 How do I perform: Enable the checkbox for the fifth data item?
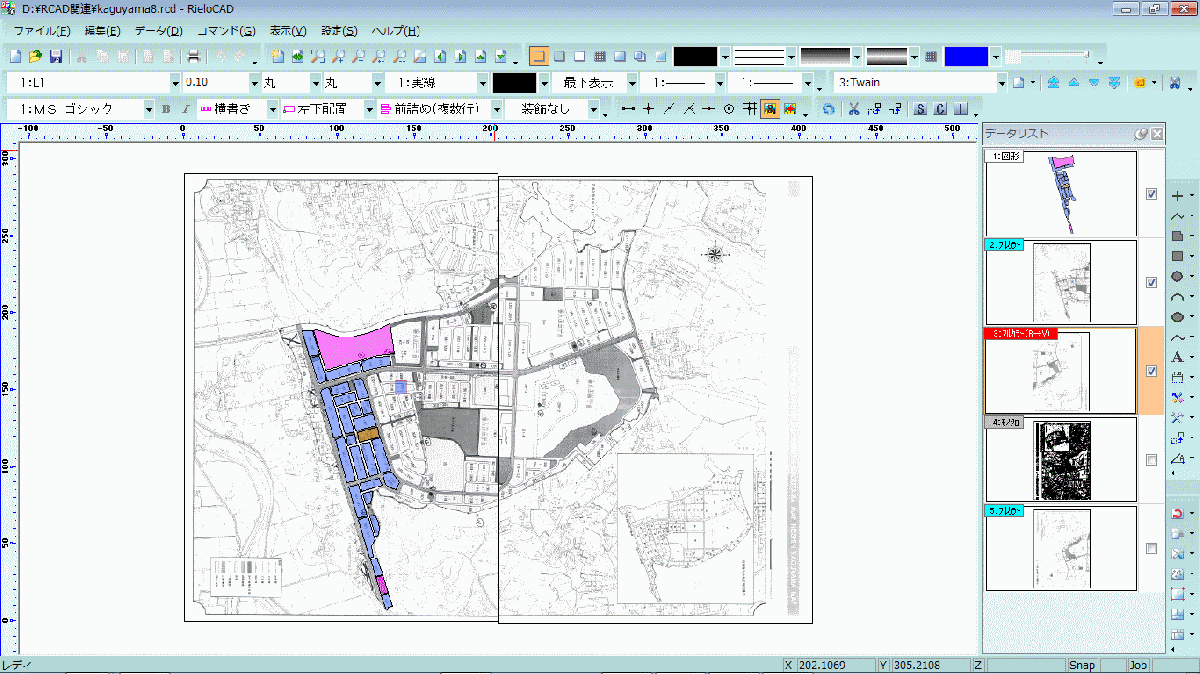1151,549
